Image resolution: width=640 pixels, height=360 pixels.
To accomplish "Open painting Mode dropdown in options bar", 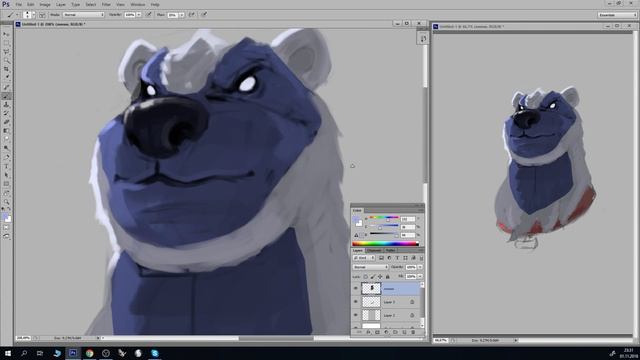I will pos(84,15).
